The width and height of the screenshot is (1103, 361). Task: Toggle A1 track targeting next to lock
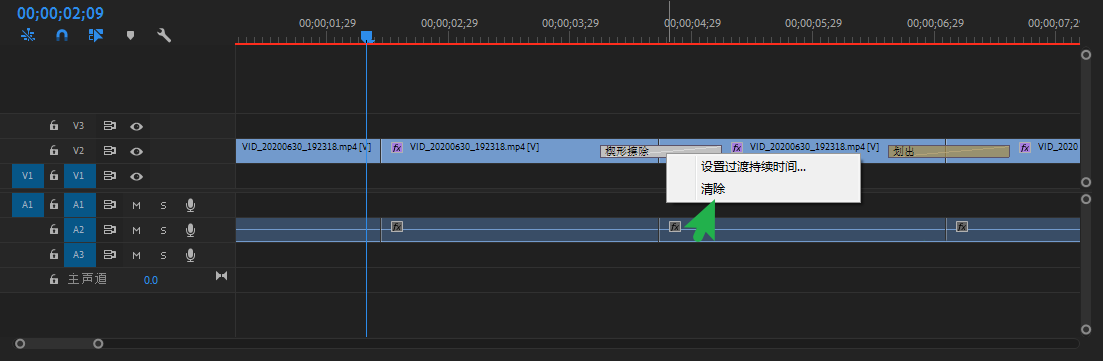click(79, 205)
